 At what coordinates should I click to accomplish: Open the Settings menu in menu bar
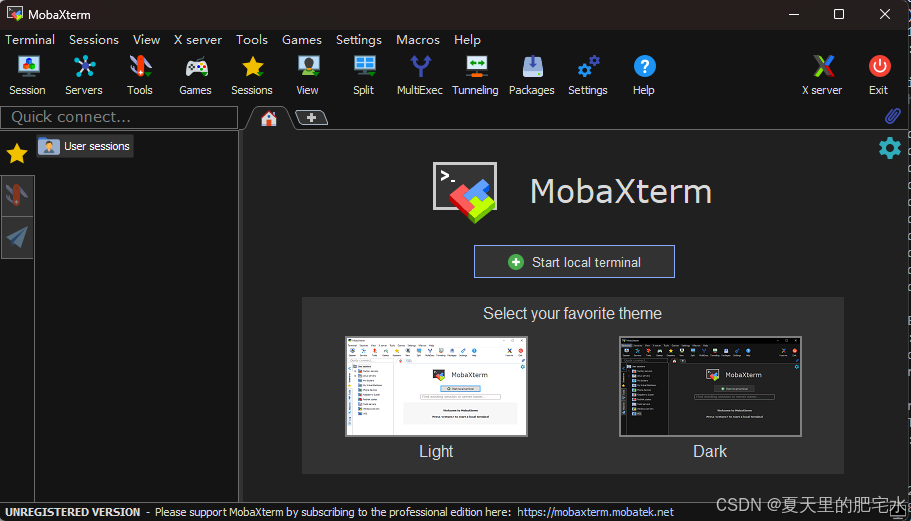click(x=358, y=39)
